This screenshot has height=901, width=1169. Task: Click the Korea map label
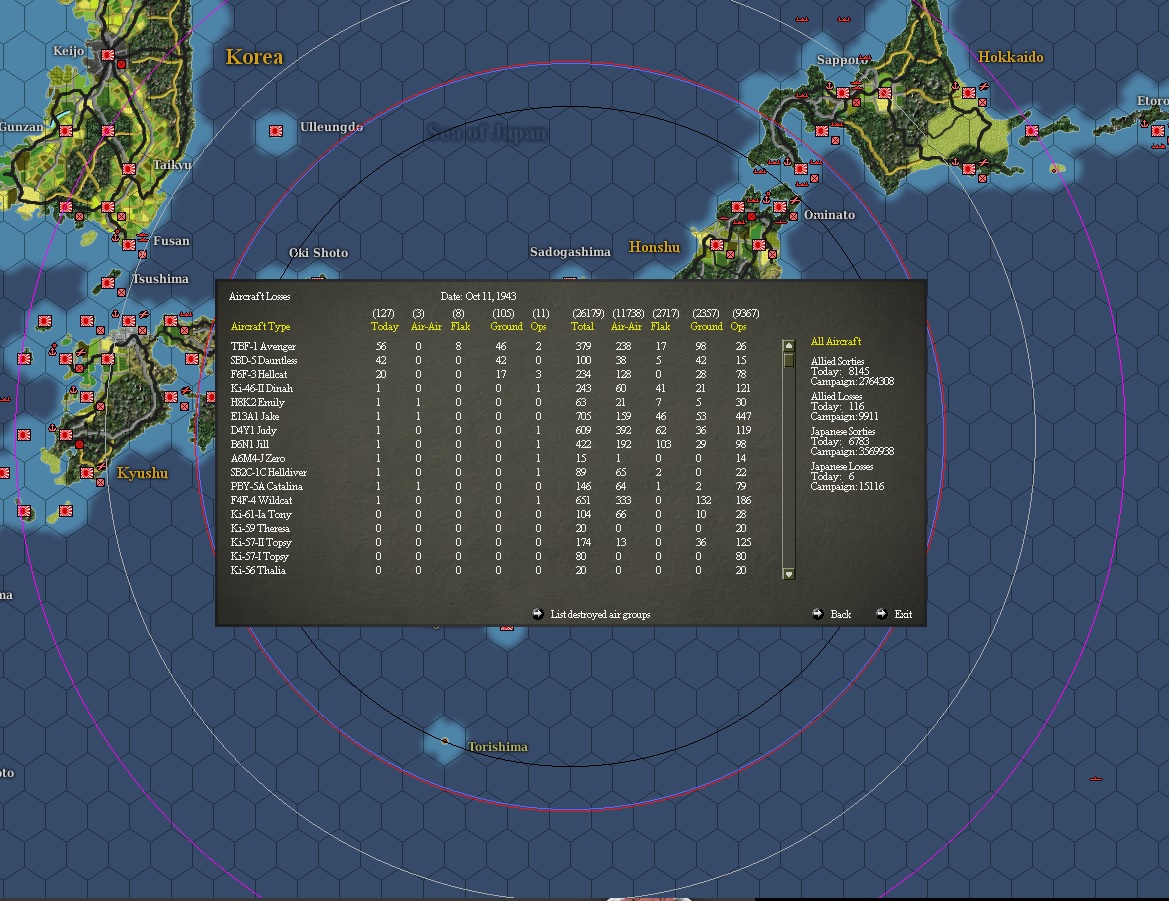(x=254, y=57)
